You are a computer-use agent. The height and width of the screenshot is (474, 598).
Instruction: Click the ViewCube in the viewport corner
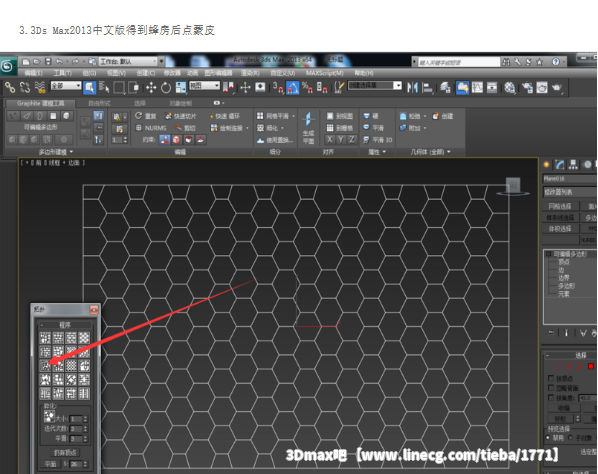(513, 186)
